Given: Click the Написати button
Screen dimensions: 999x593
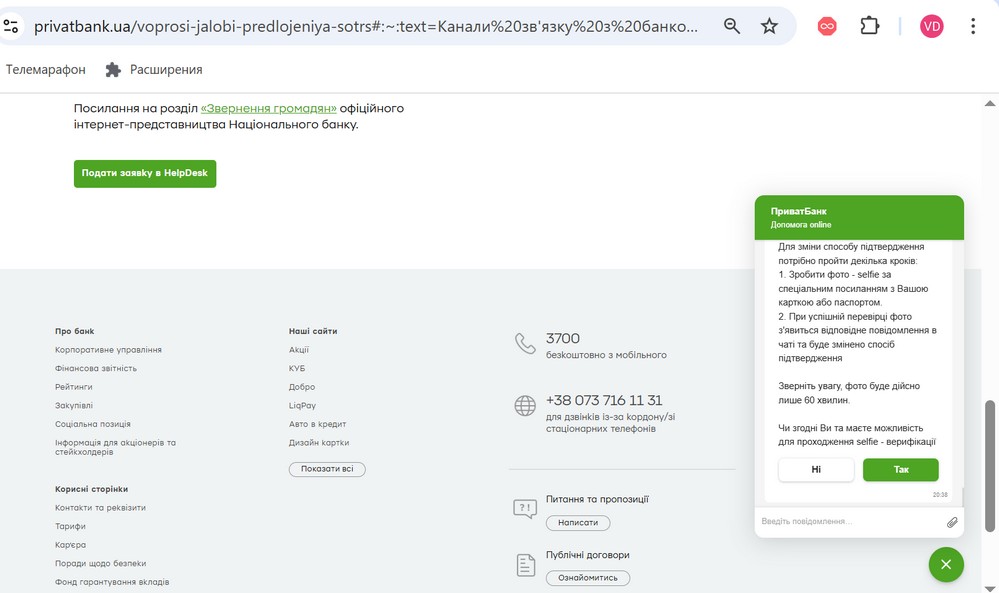Looking at the screenshot, I should pyautogui.click(x=578, y=523).
